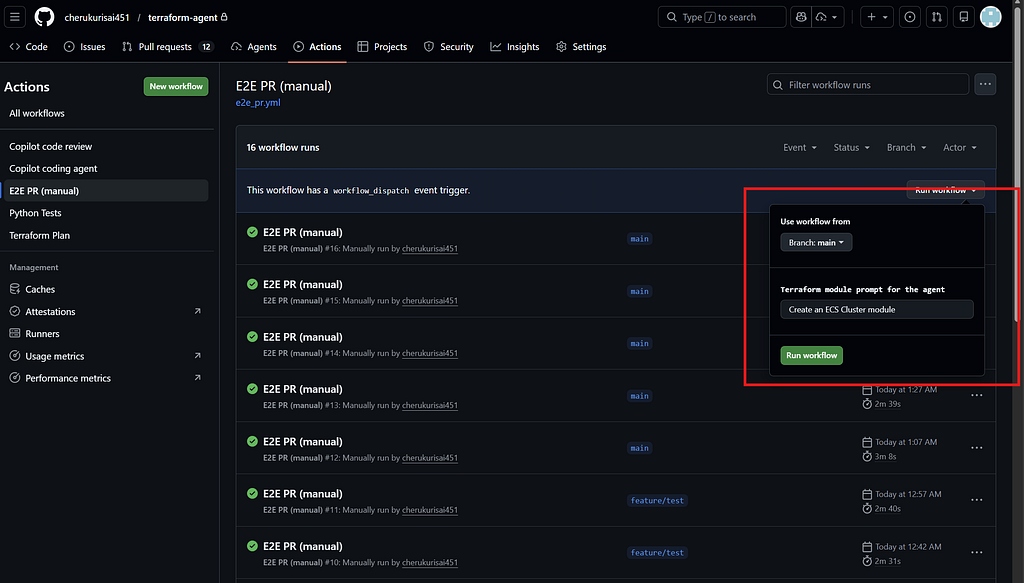1024x583 pixels.
Task: Open the notifications inbox icon
Action: point(963,17)
